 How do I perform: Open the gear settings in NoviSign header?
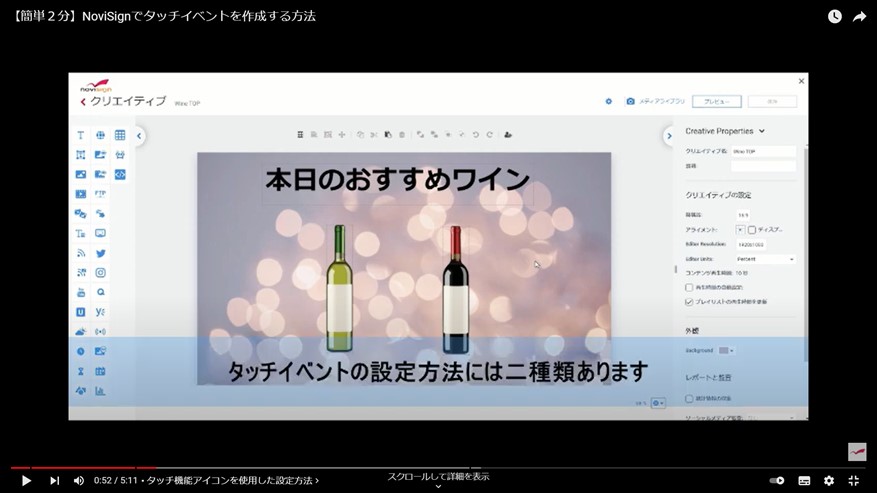(609, 101)
